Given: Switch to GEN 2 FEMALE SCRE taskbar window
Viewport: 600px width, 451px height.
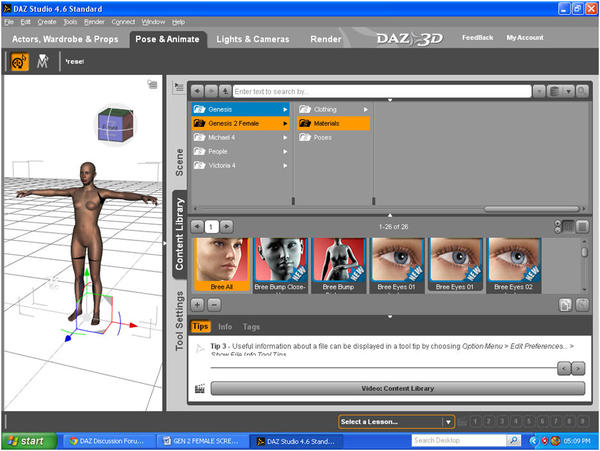Looking at the screenshot, I should click(x=202, y=441).
